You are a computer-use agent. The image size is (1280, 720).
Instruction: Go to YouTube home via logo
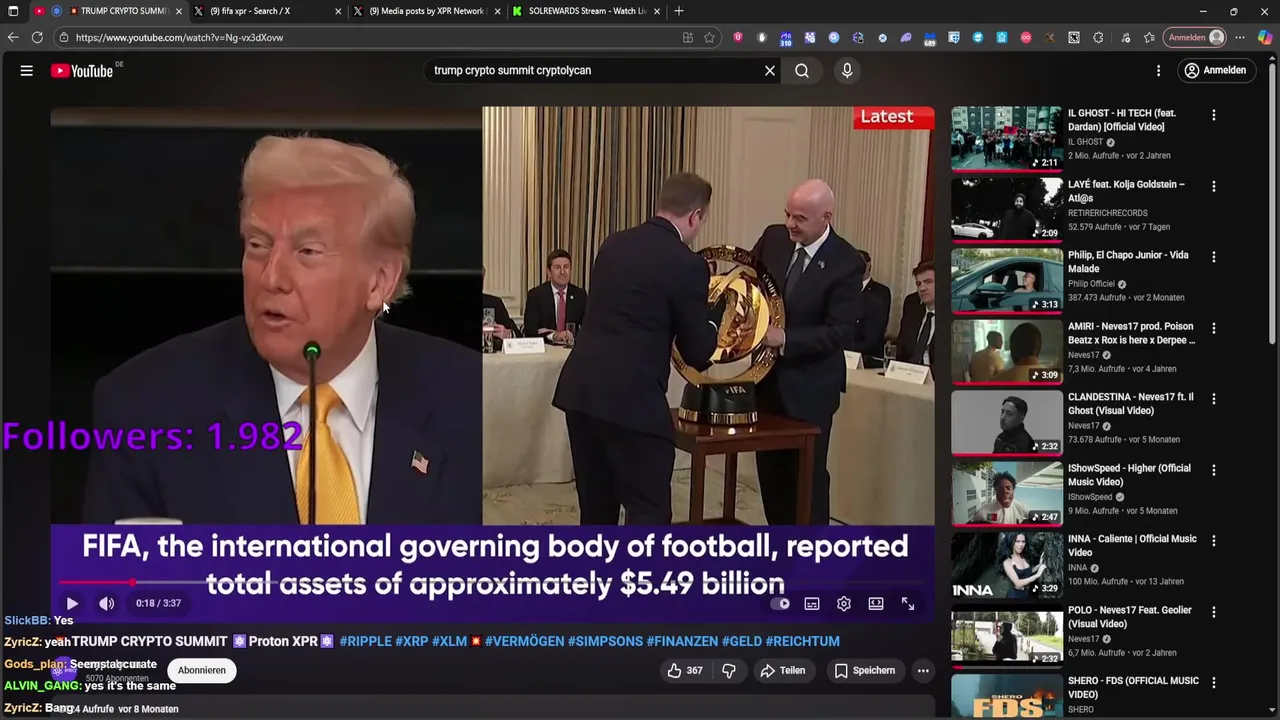click(82, 71)
